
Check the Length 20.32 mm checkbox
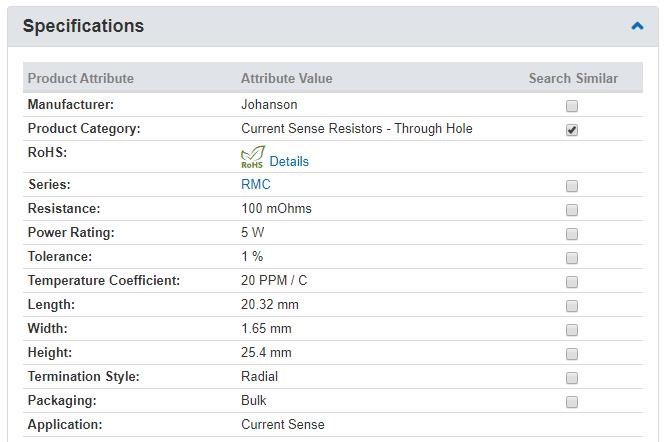tap(572, 306)
